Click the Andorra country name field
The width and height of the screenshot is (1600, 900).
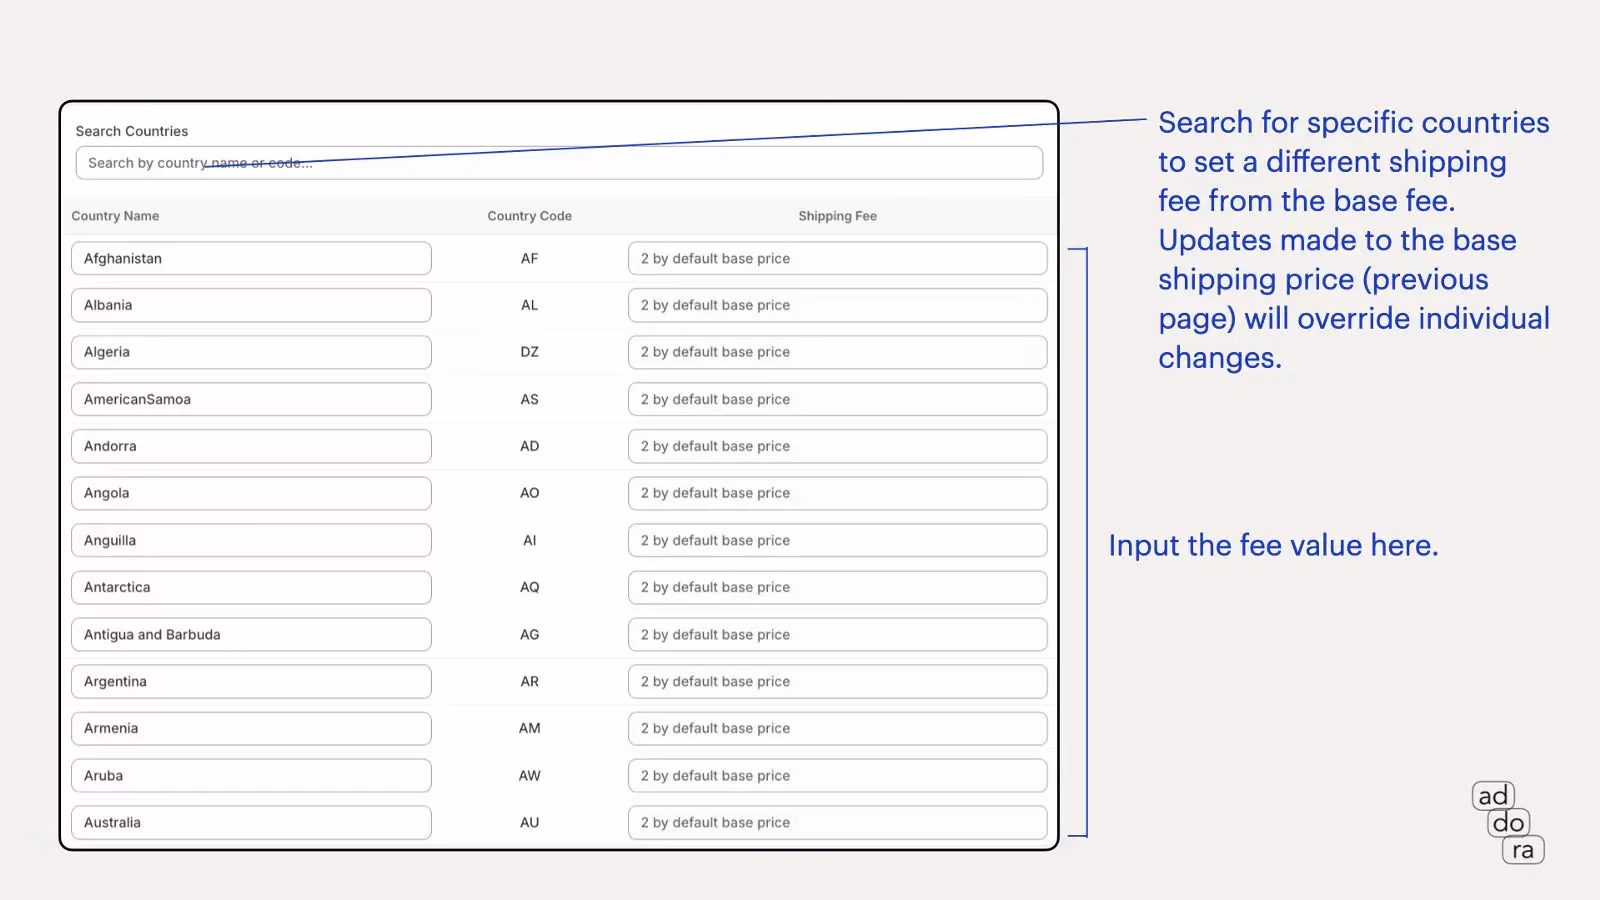pos(251,446)
